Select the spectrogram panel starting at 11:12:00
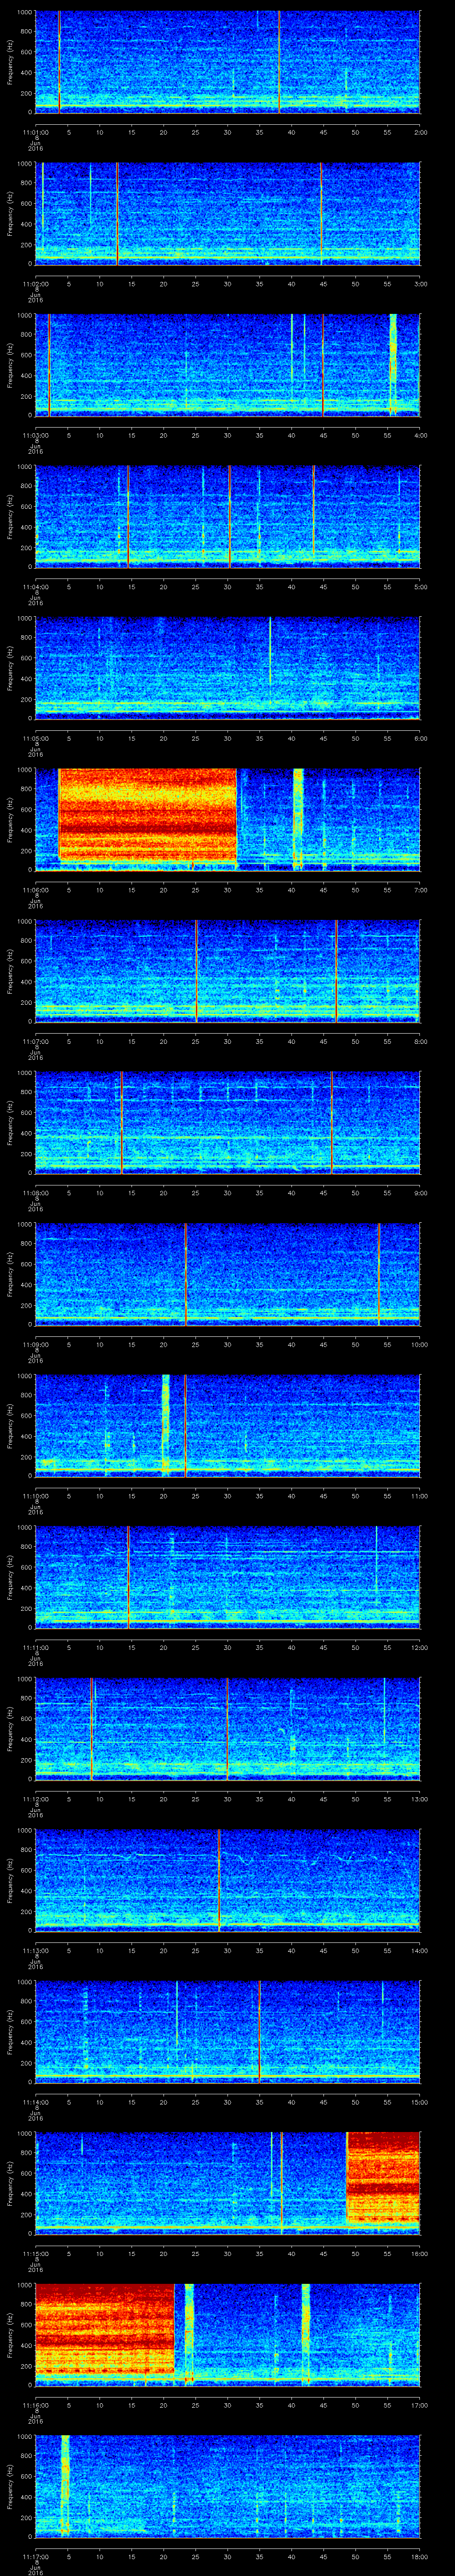455x2576 pixels. (x=228, y=1728)
